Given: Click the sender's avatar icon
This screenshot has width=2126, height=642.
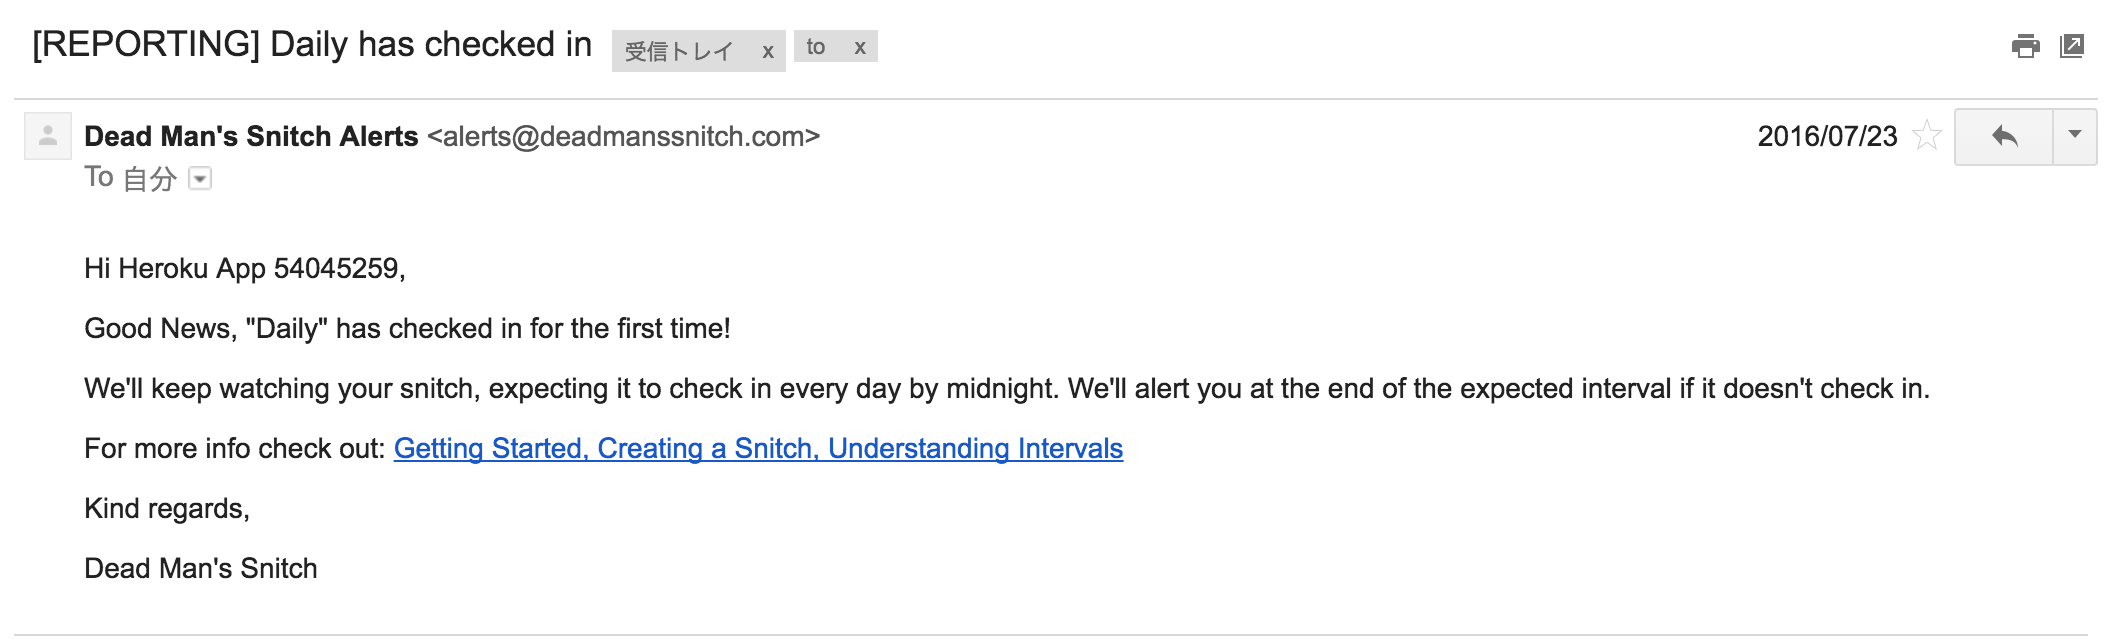Looking at the screenshot, I should 48,136.
